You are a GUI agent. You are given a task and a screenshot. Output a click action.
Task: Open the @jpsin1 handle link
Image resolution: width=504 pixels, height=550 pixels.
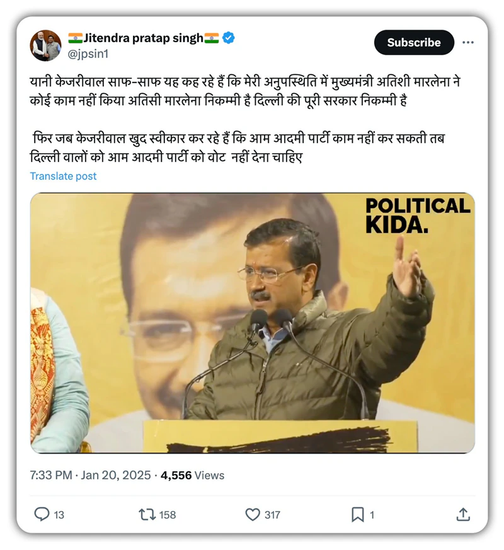(x=88, y=54)
